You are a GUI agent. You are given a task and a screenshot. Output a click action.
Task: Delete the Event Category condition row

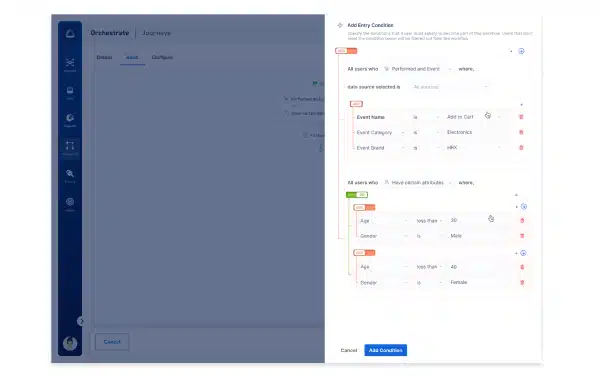(521, 132)
